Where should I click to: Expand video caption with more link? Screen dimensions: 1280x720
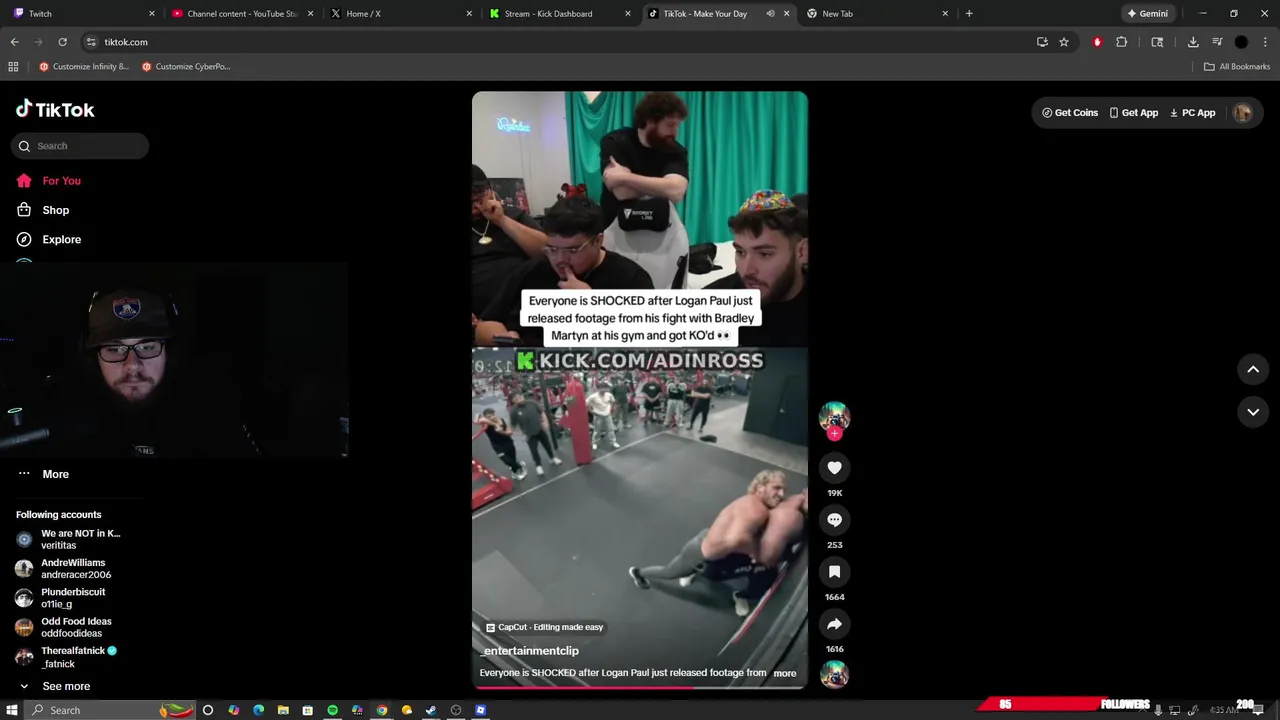tap(785, 673)
